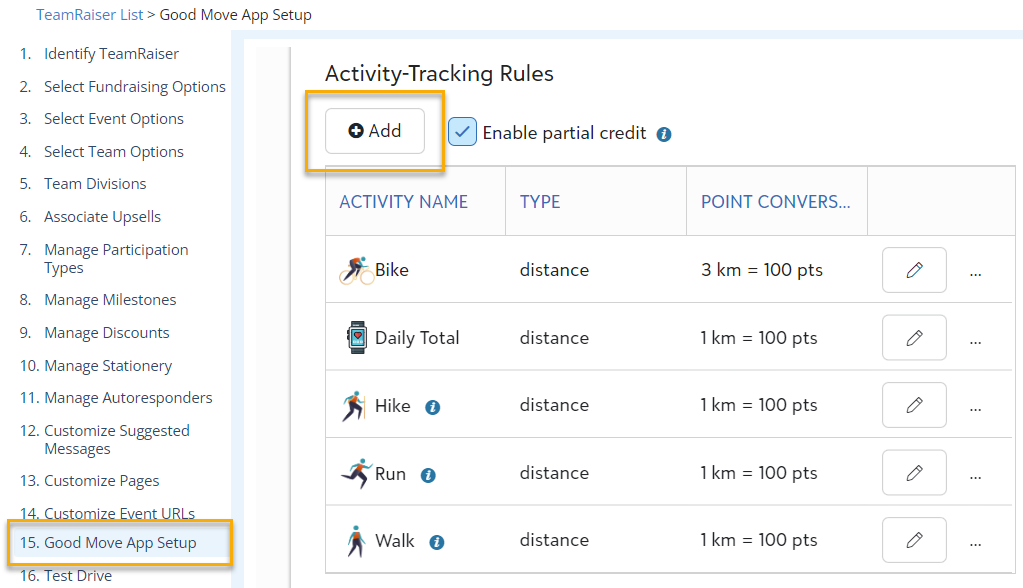
Task: Show info tooltip for Enable partial credit
Action: 664,134
